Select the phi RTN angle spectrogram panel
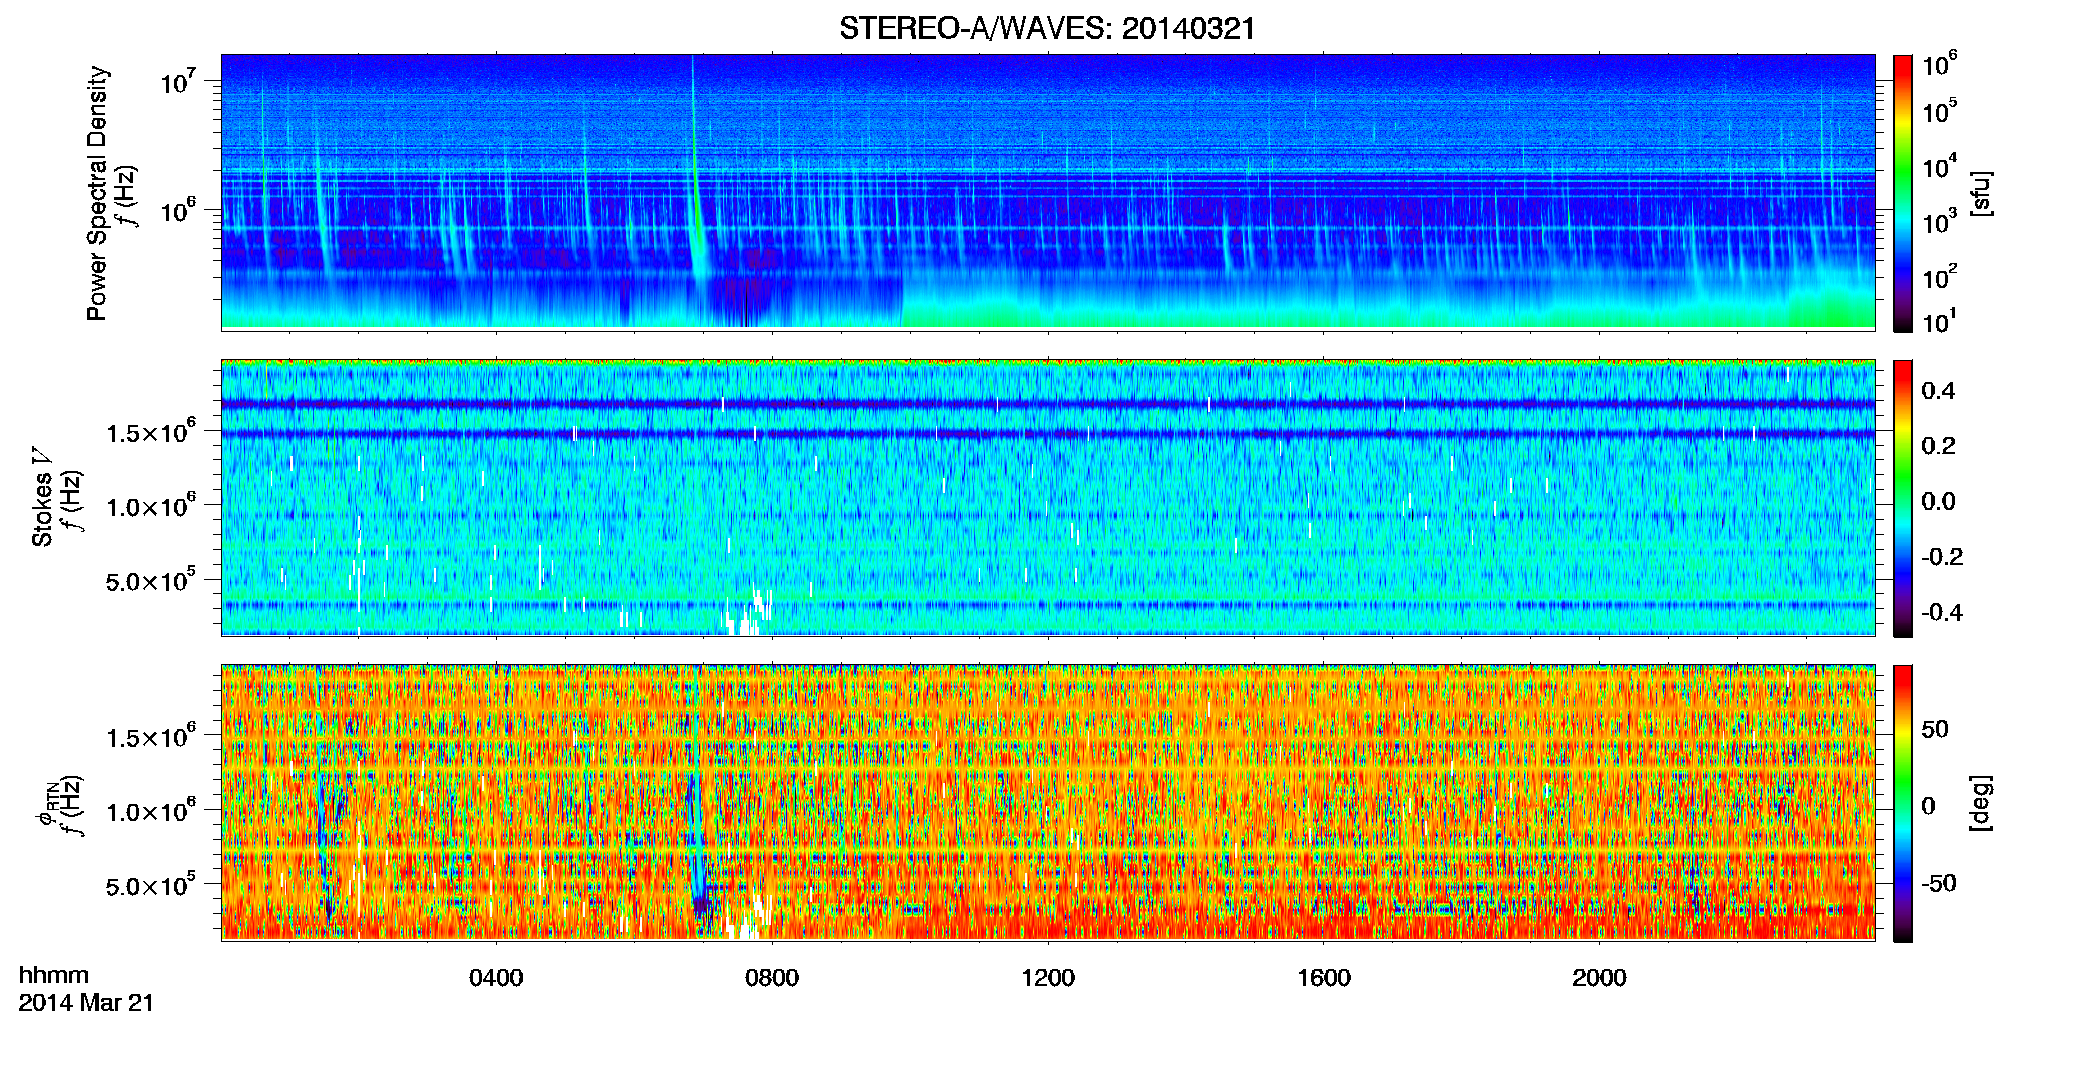Screen dimensions: 2096x1080 [x=1048, y=802]
